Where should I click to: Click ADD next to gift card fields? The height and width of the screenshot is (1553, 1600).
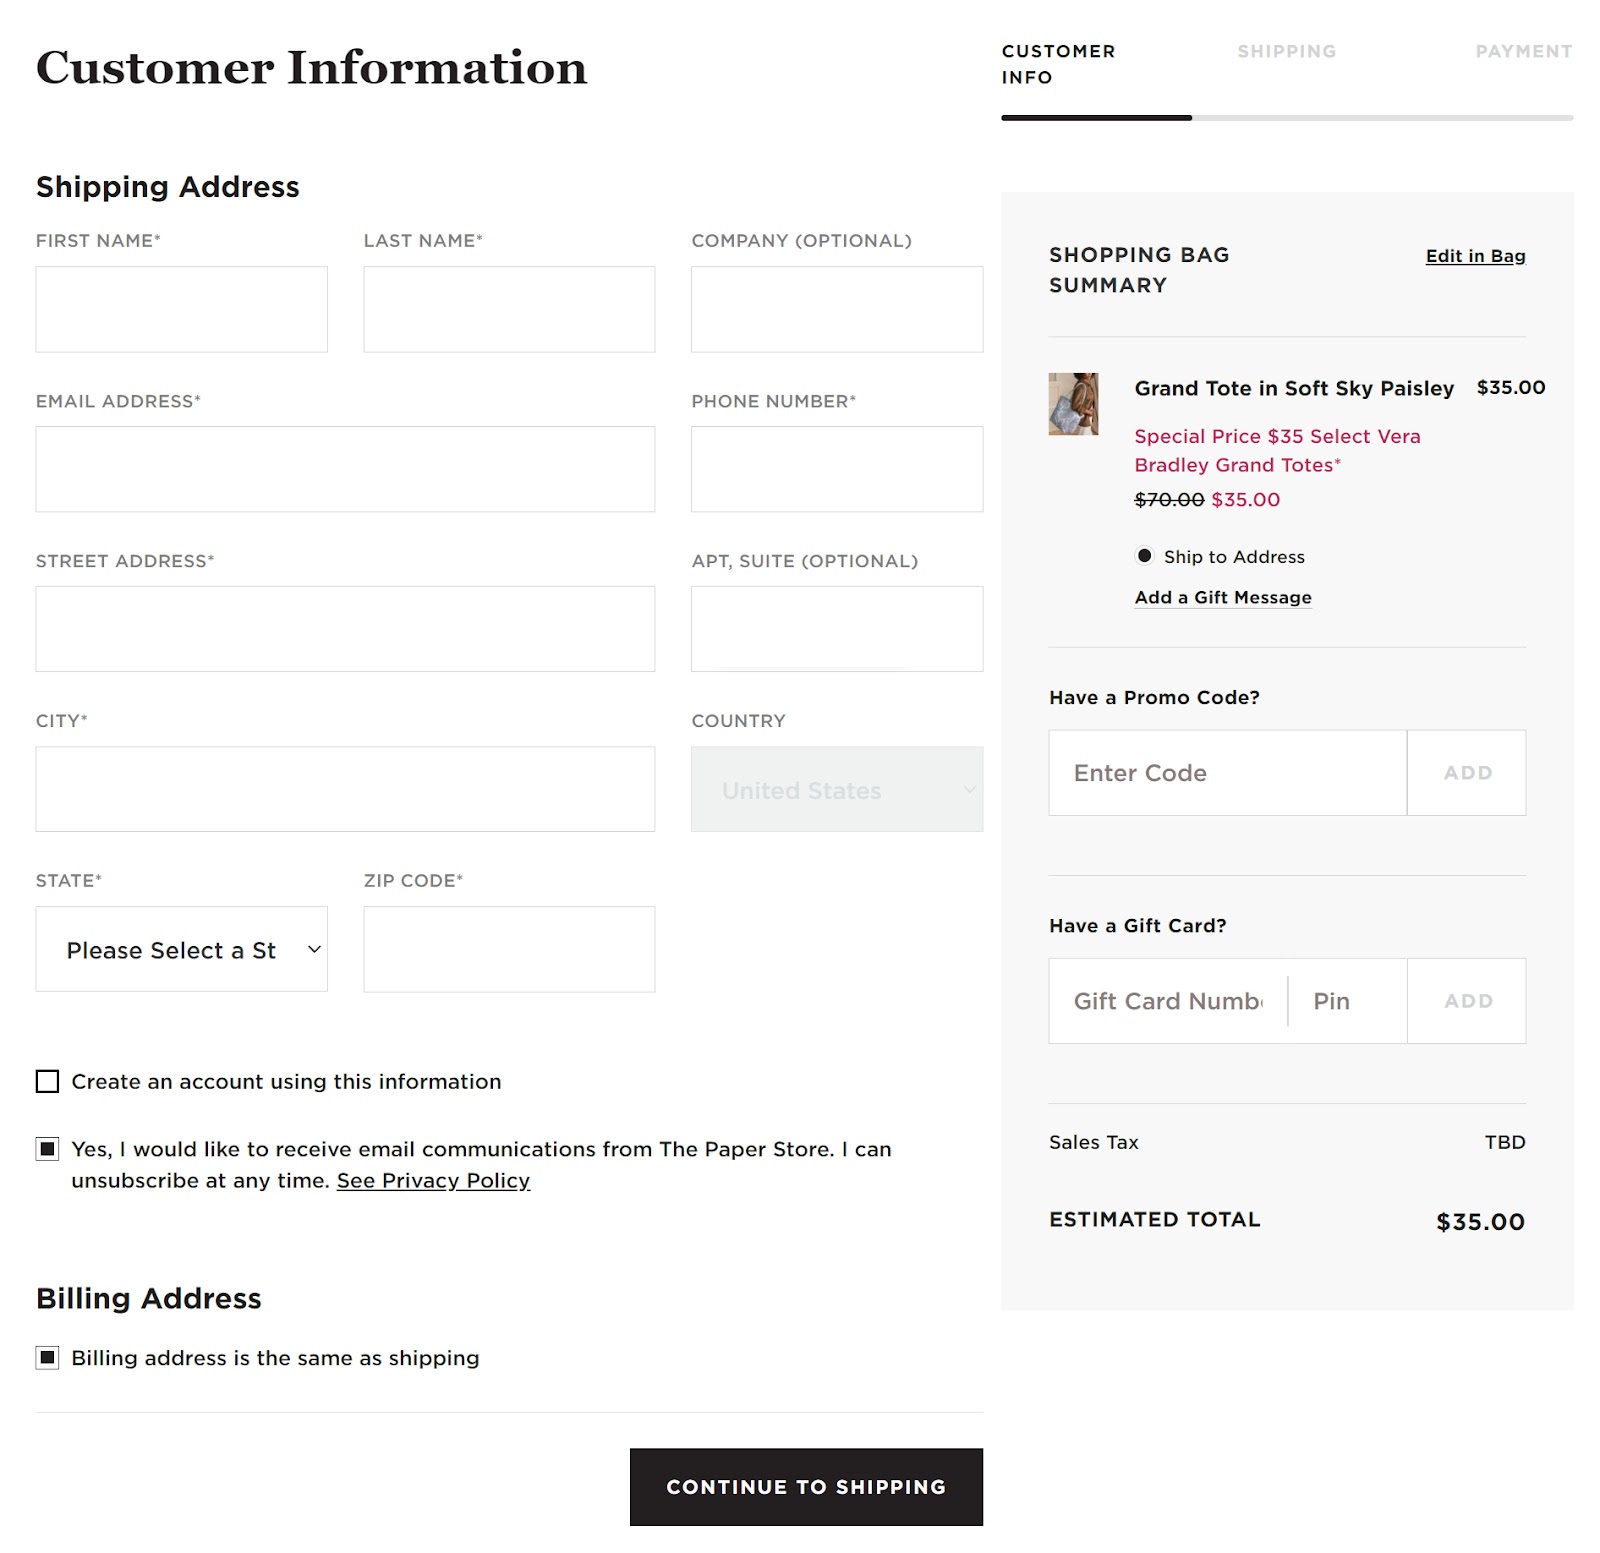[1466, 1000]
